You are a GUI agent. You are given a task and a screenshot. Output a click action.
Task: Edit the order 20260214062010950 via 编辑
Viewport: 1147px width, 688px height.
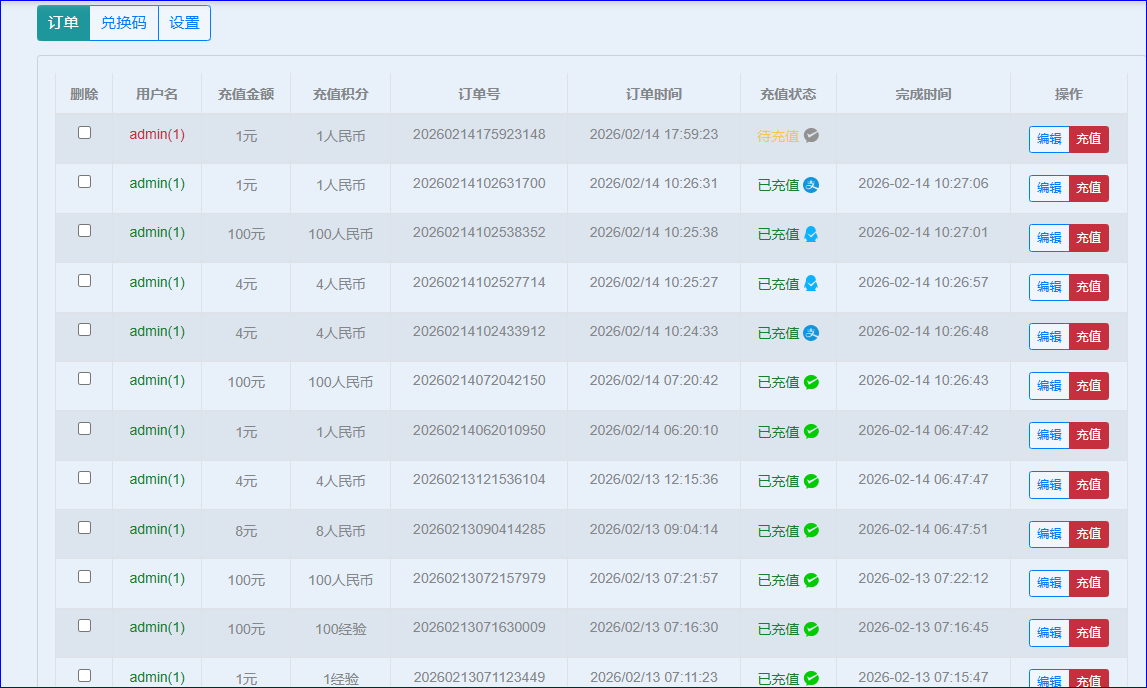coord(1049,435)
